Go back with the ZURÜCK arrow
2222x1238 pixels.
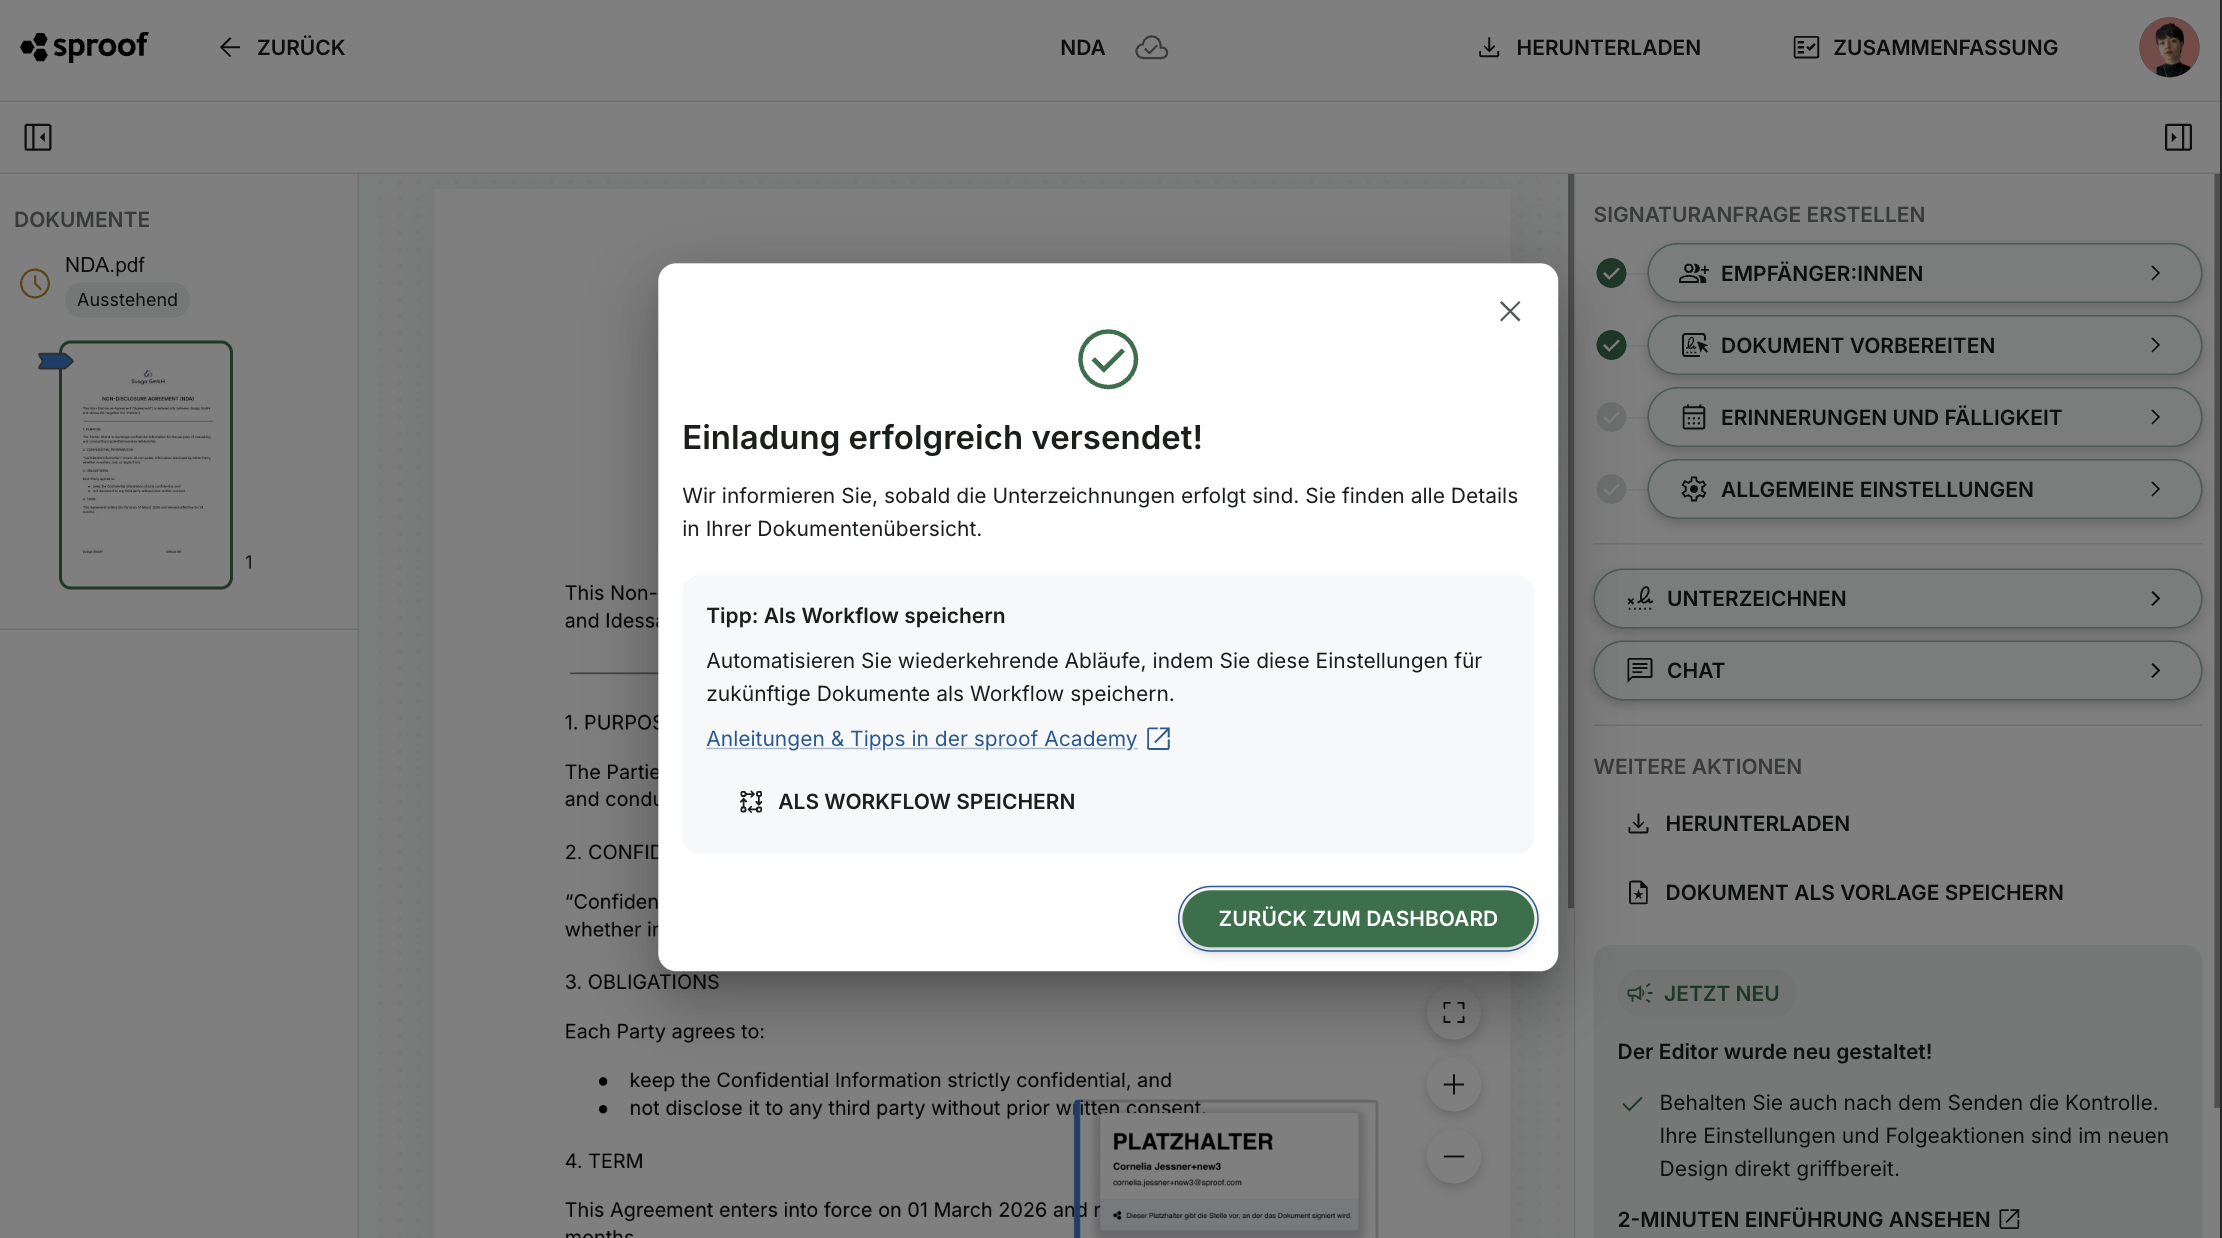point(282,47)
